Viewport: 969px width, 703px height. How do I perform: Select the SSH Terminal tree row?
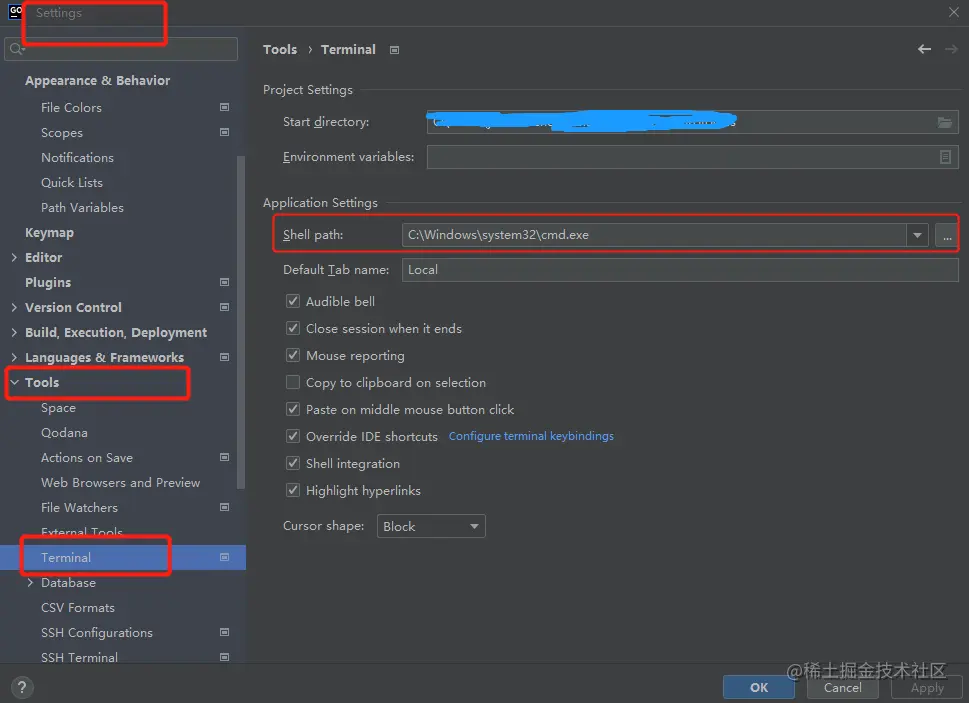click(x=123, y=657)
